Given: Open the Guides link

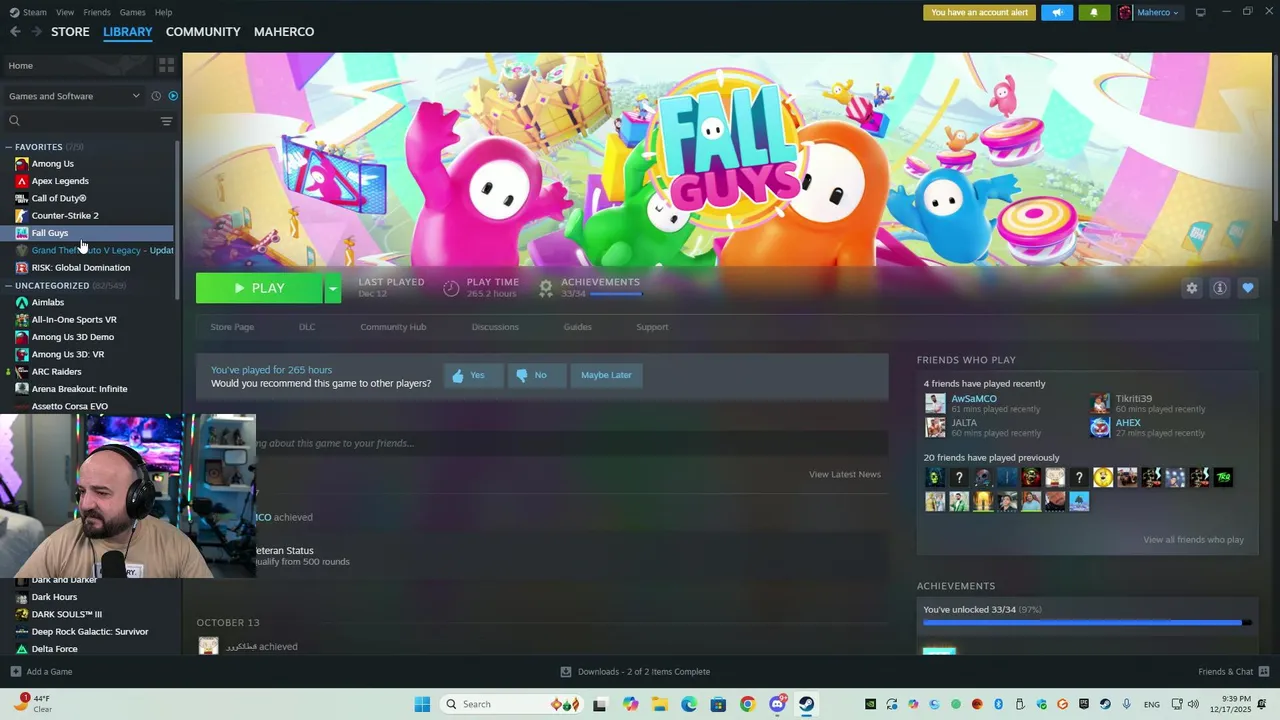Looking at the screenshot, I should (x=577, y=327).
